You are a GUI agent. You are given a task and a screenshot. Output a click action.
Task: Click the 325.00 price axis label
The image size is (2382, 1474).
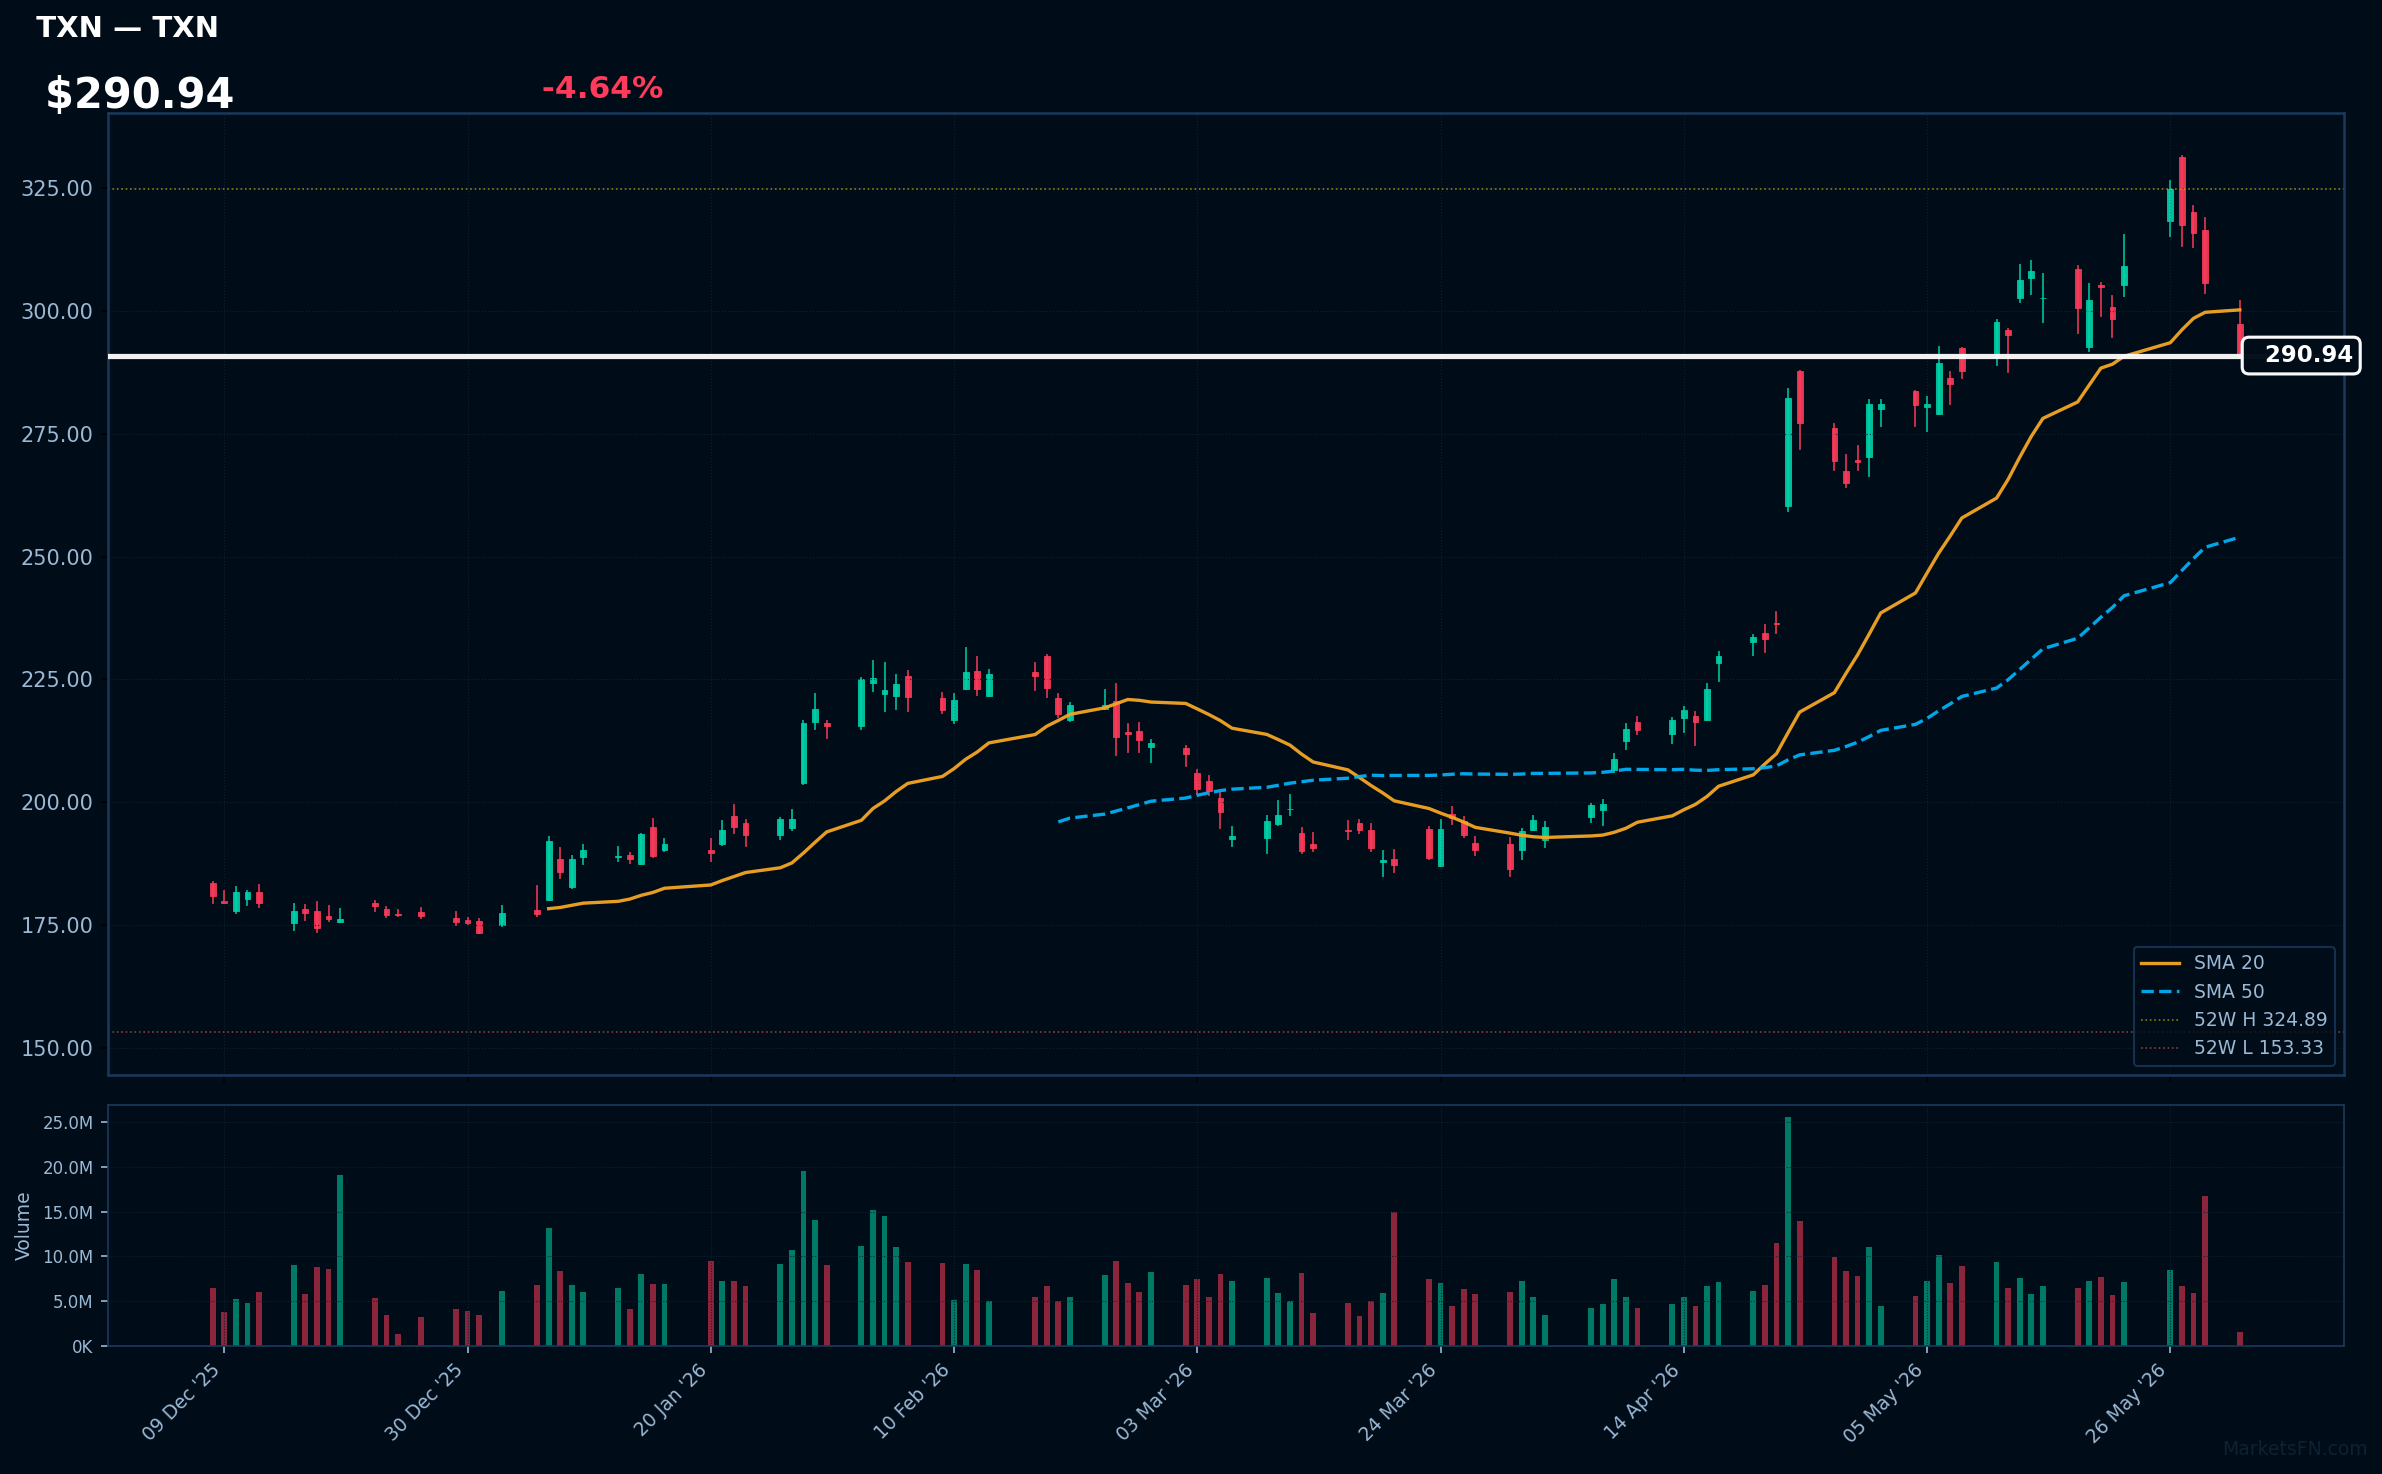(57, 188)
